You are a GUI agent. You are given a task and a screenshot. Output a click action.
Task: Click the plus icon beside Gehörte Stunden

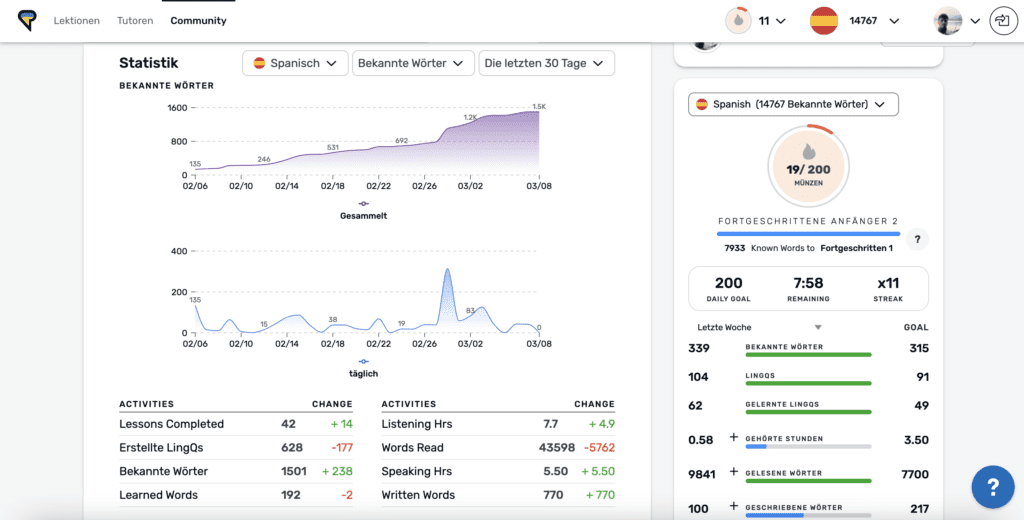pyautogui.click(x=733, y=439)
